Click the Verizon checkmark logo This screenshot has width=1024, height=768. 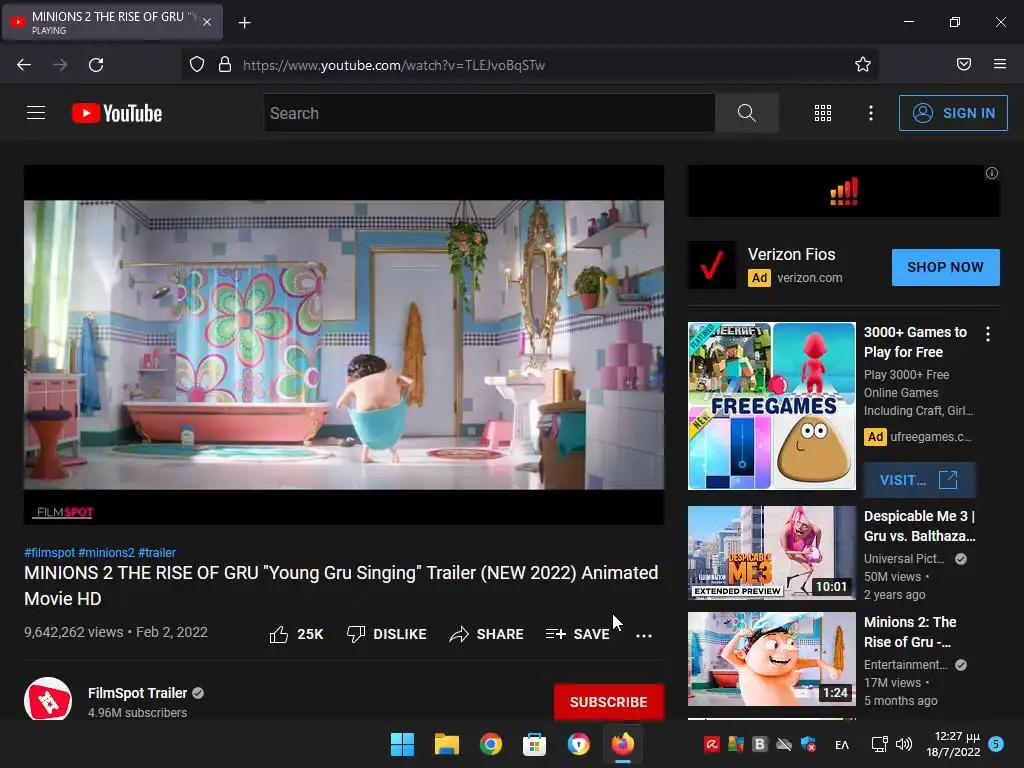pos(712,265)
